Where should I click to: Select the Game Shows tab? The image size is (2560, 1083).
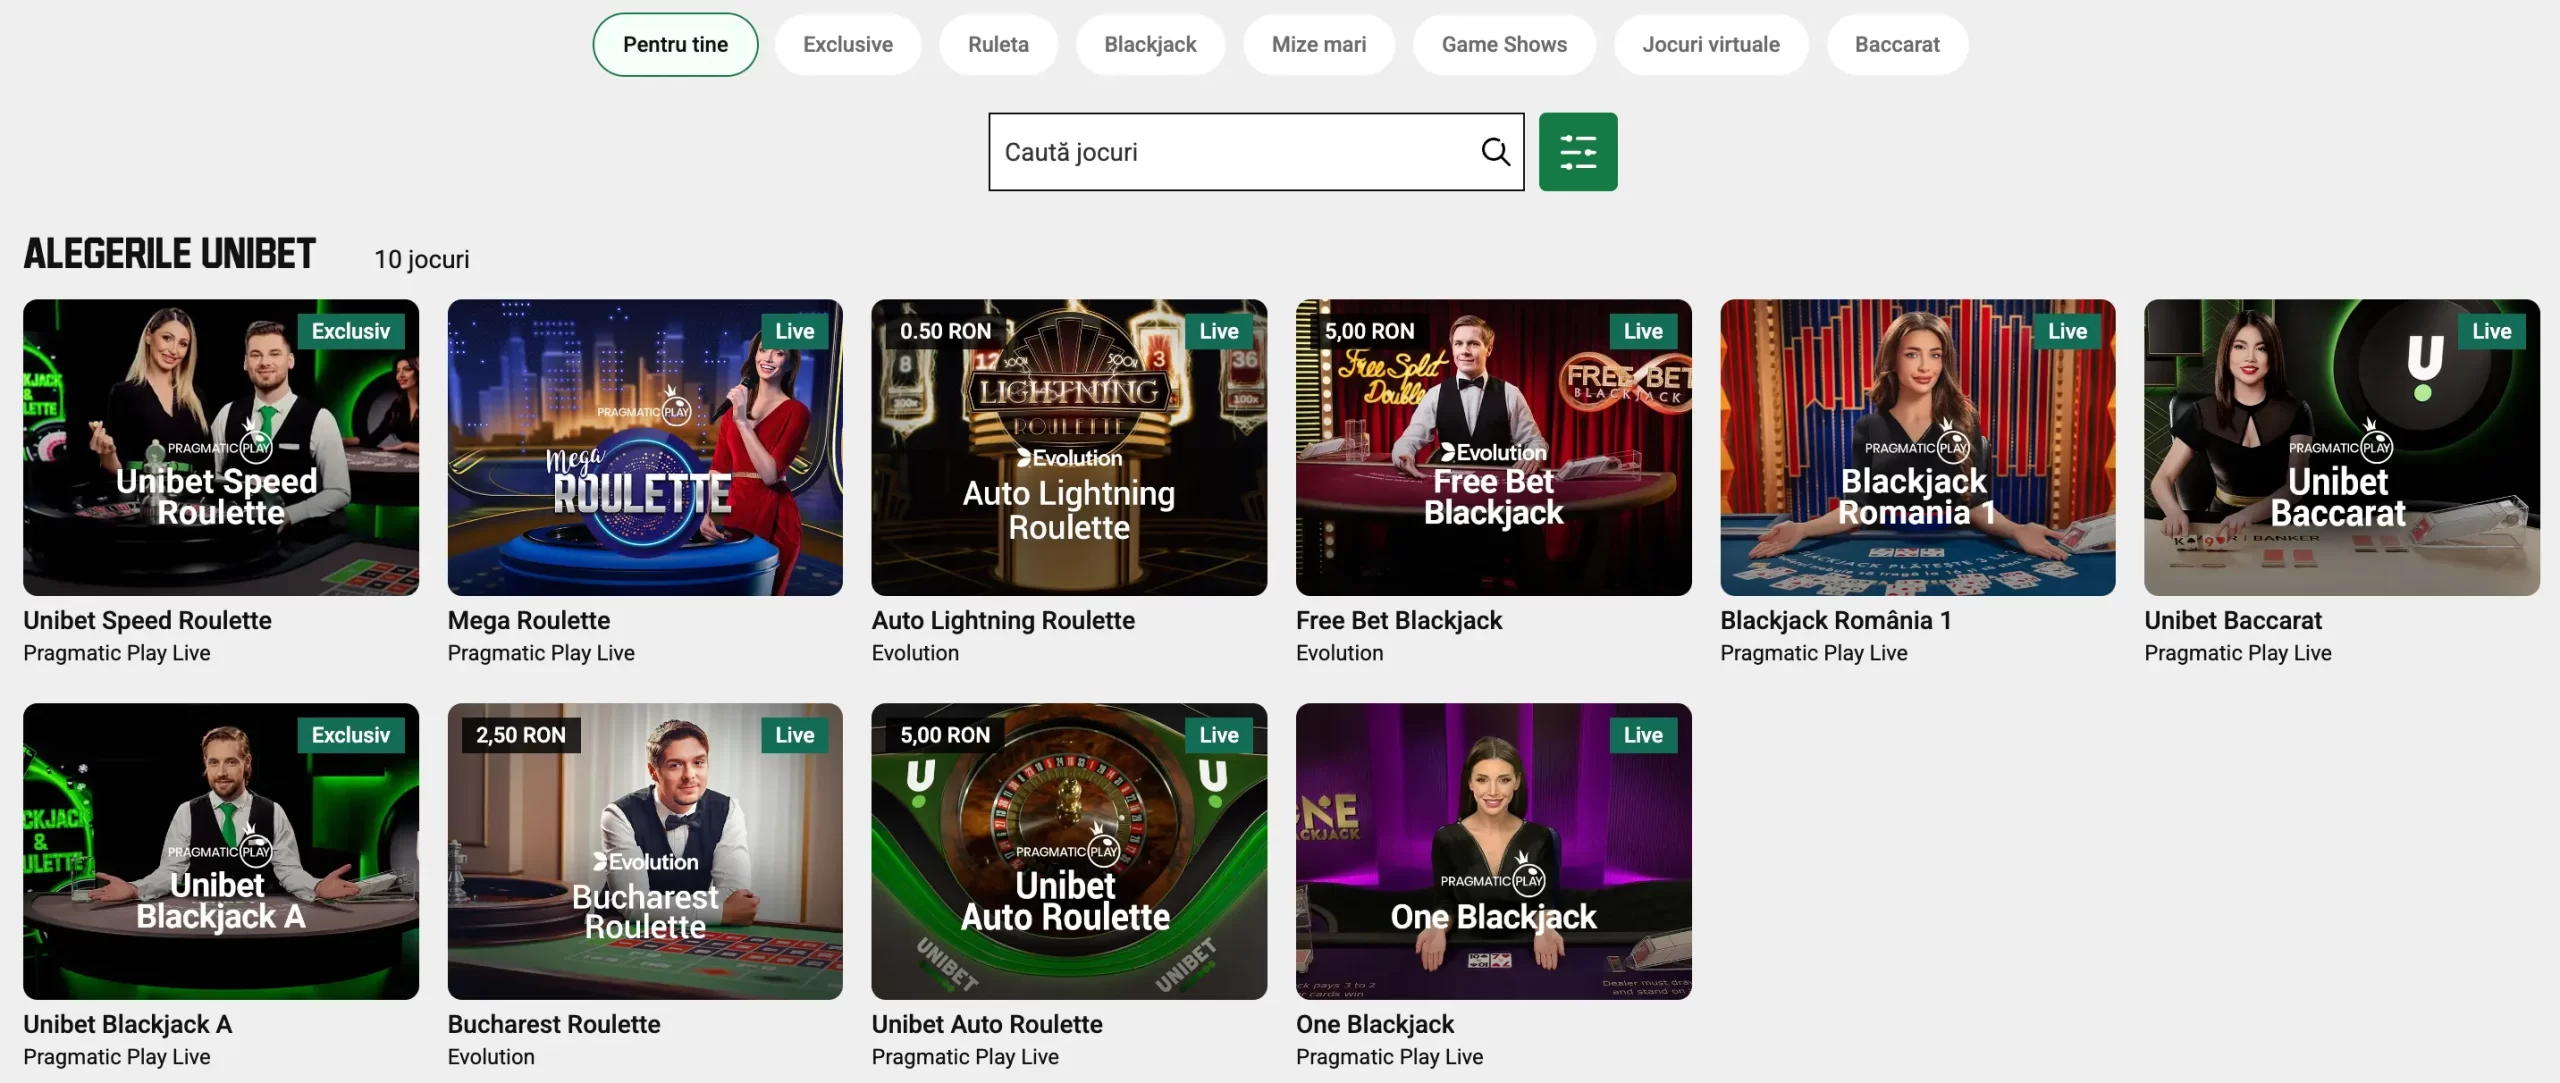[1504, 45]
